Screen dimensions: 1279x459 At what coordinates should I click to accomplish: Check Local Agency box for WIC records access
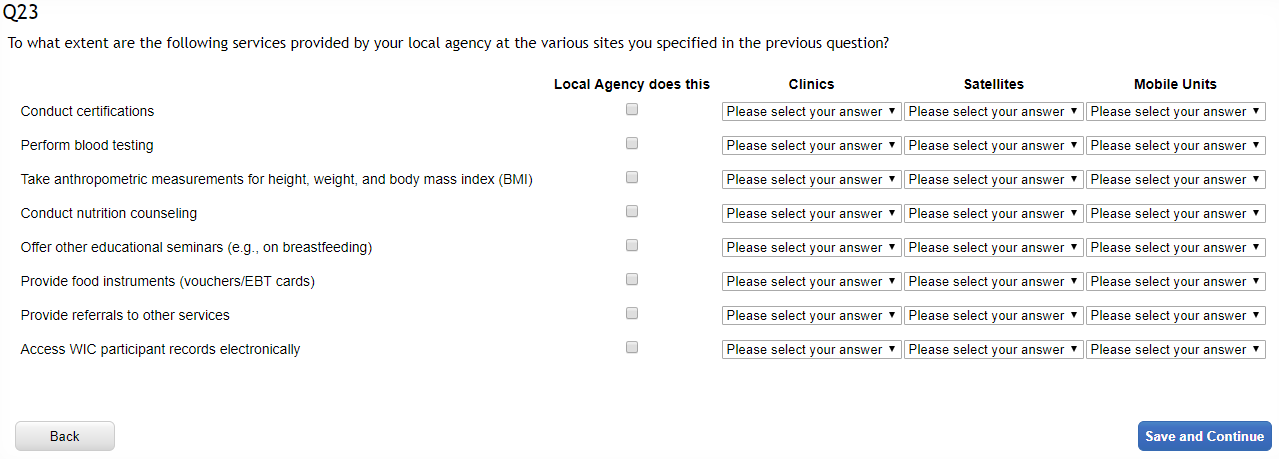point(632,348)
